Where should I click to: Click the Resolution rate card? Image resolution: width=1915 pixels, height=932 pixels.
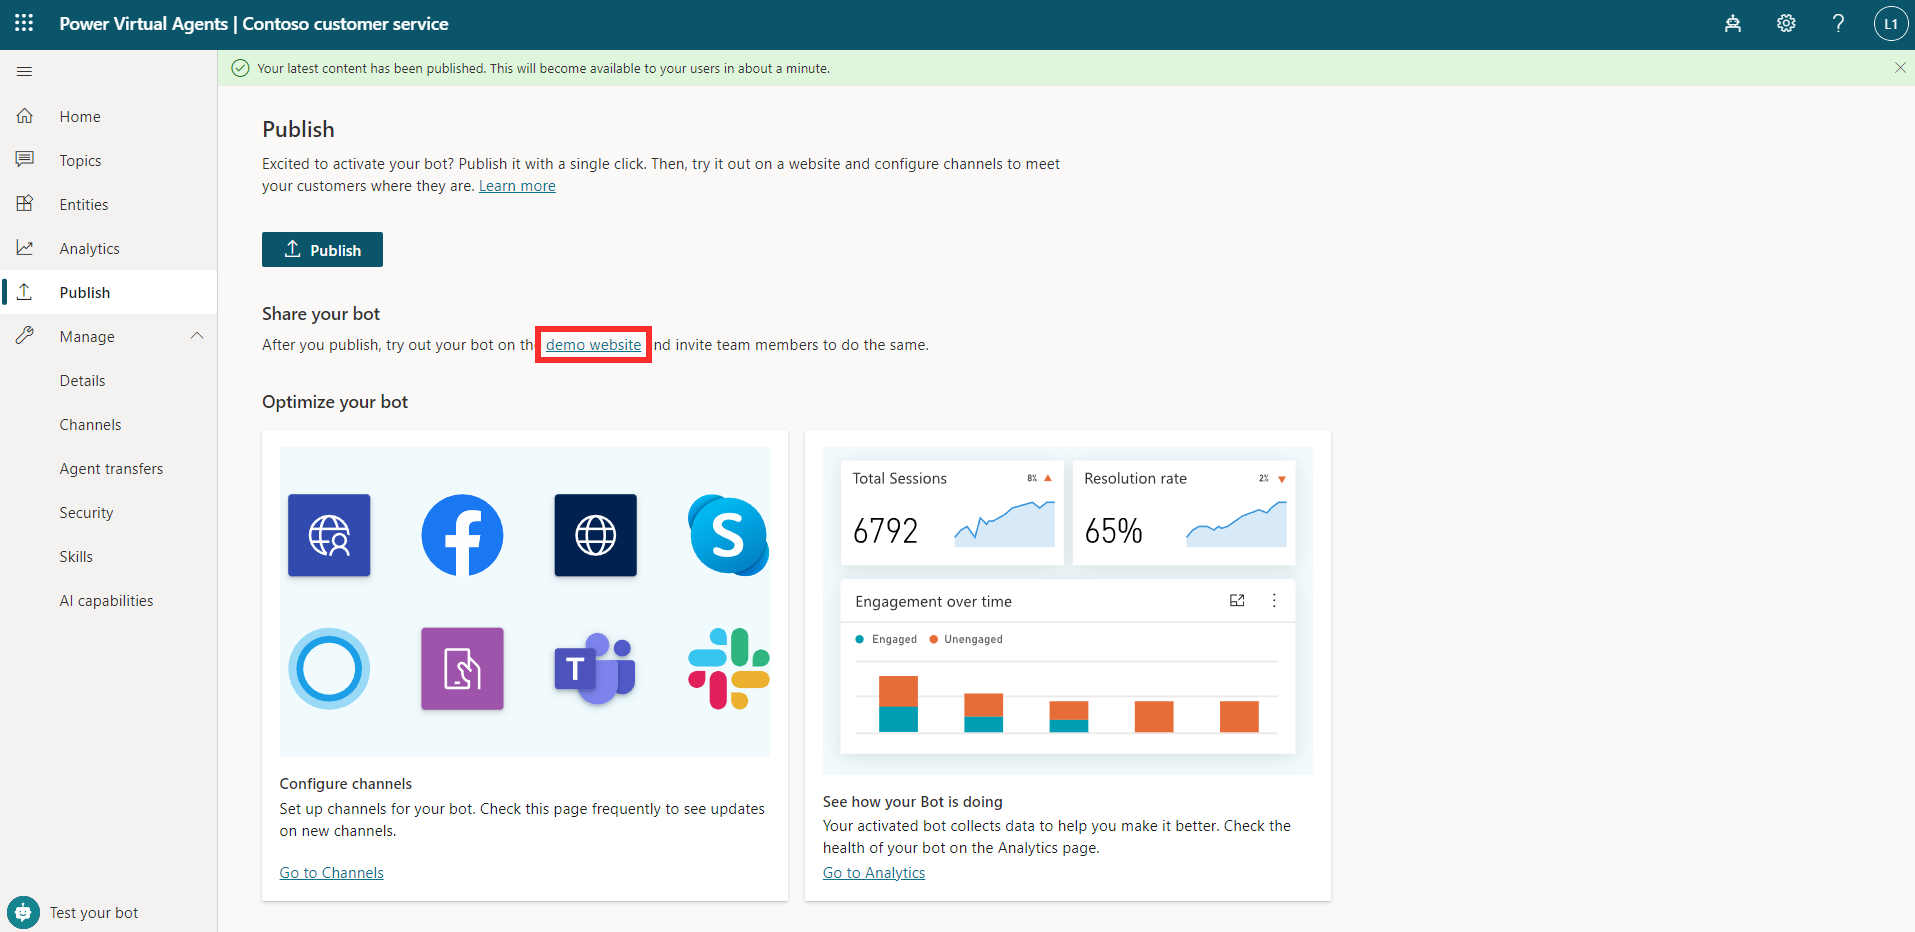tap(1184, 513)
